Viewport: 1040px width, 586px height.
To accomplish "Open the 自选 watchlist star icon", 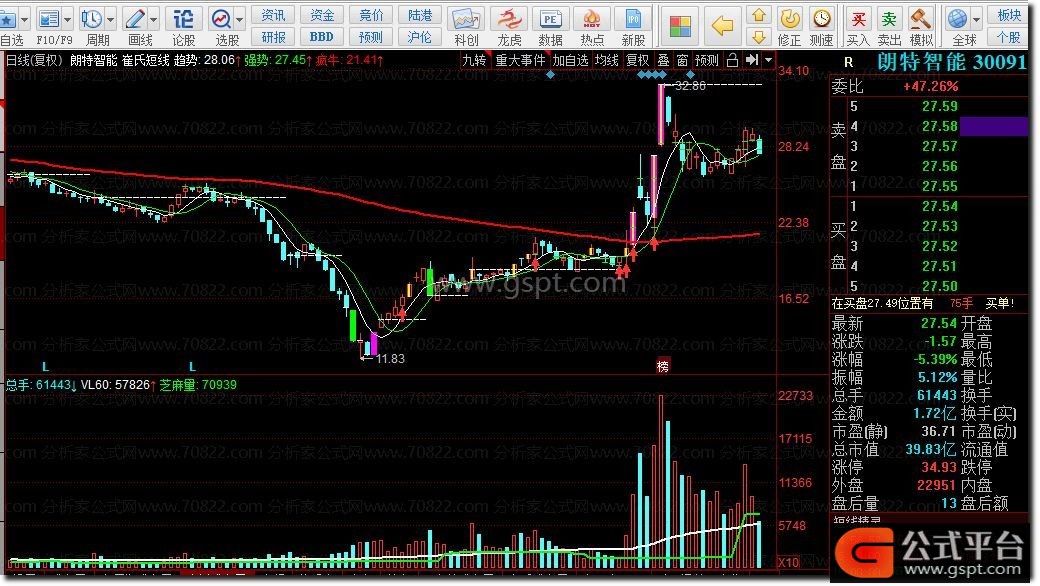I will 9,19.
